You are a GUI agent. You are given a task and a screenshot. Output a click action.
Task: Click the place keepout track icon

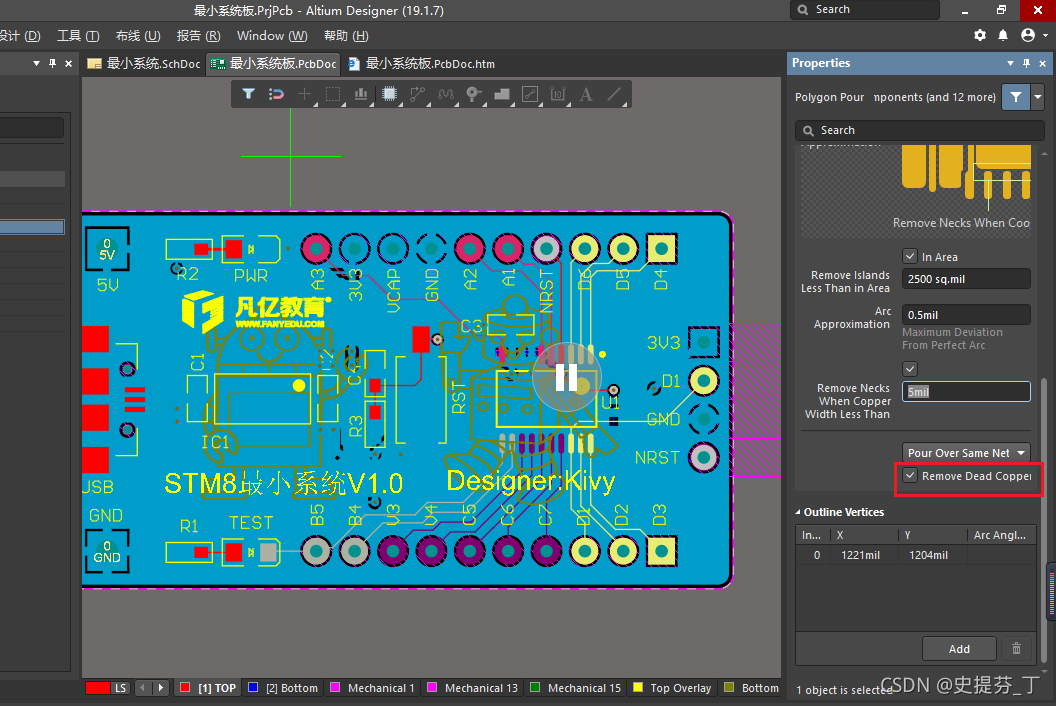click(530, 94)
